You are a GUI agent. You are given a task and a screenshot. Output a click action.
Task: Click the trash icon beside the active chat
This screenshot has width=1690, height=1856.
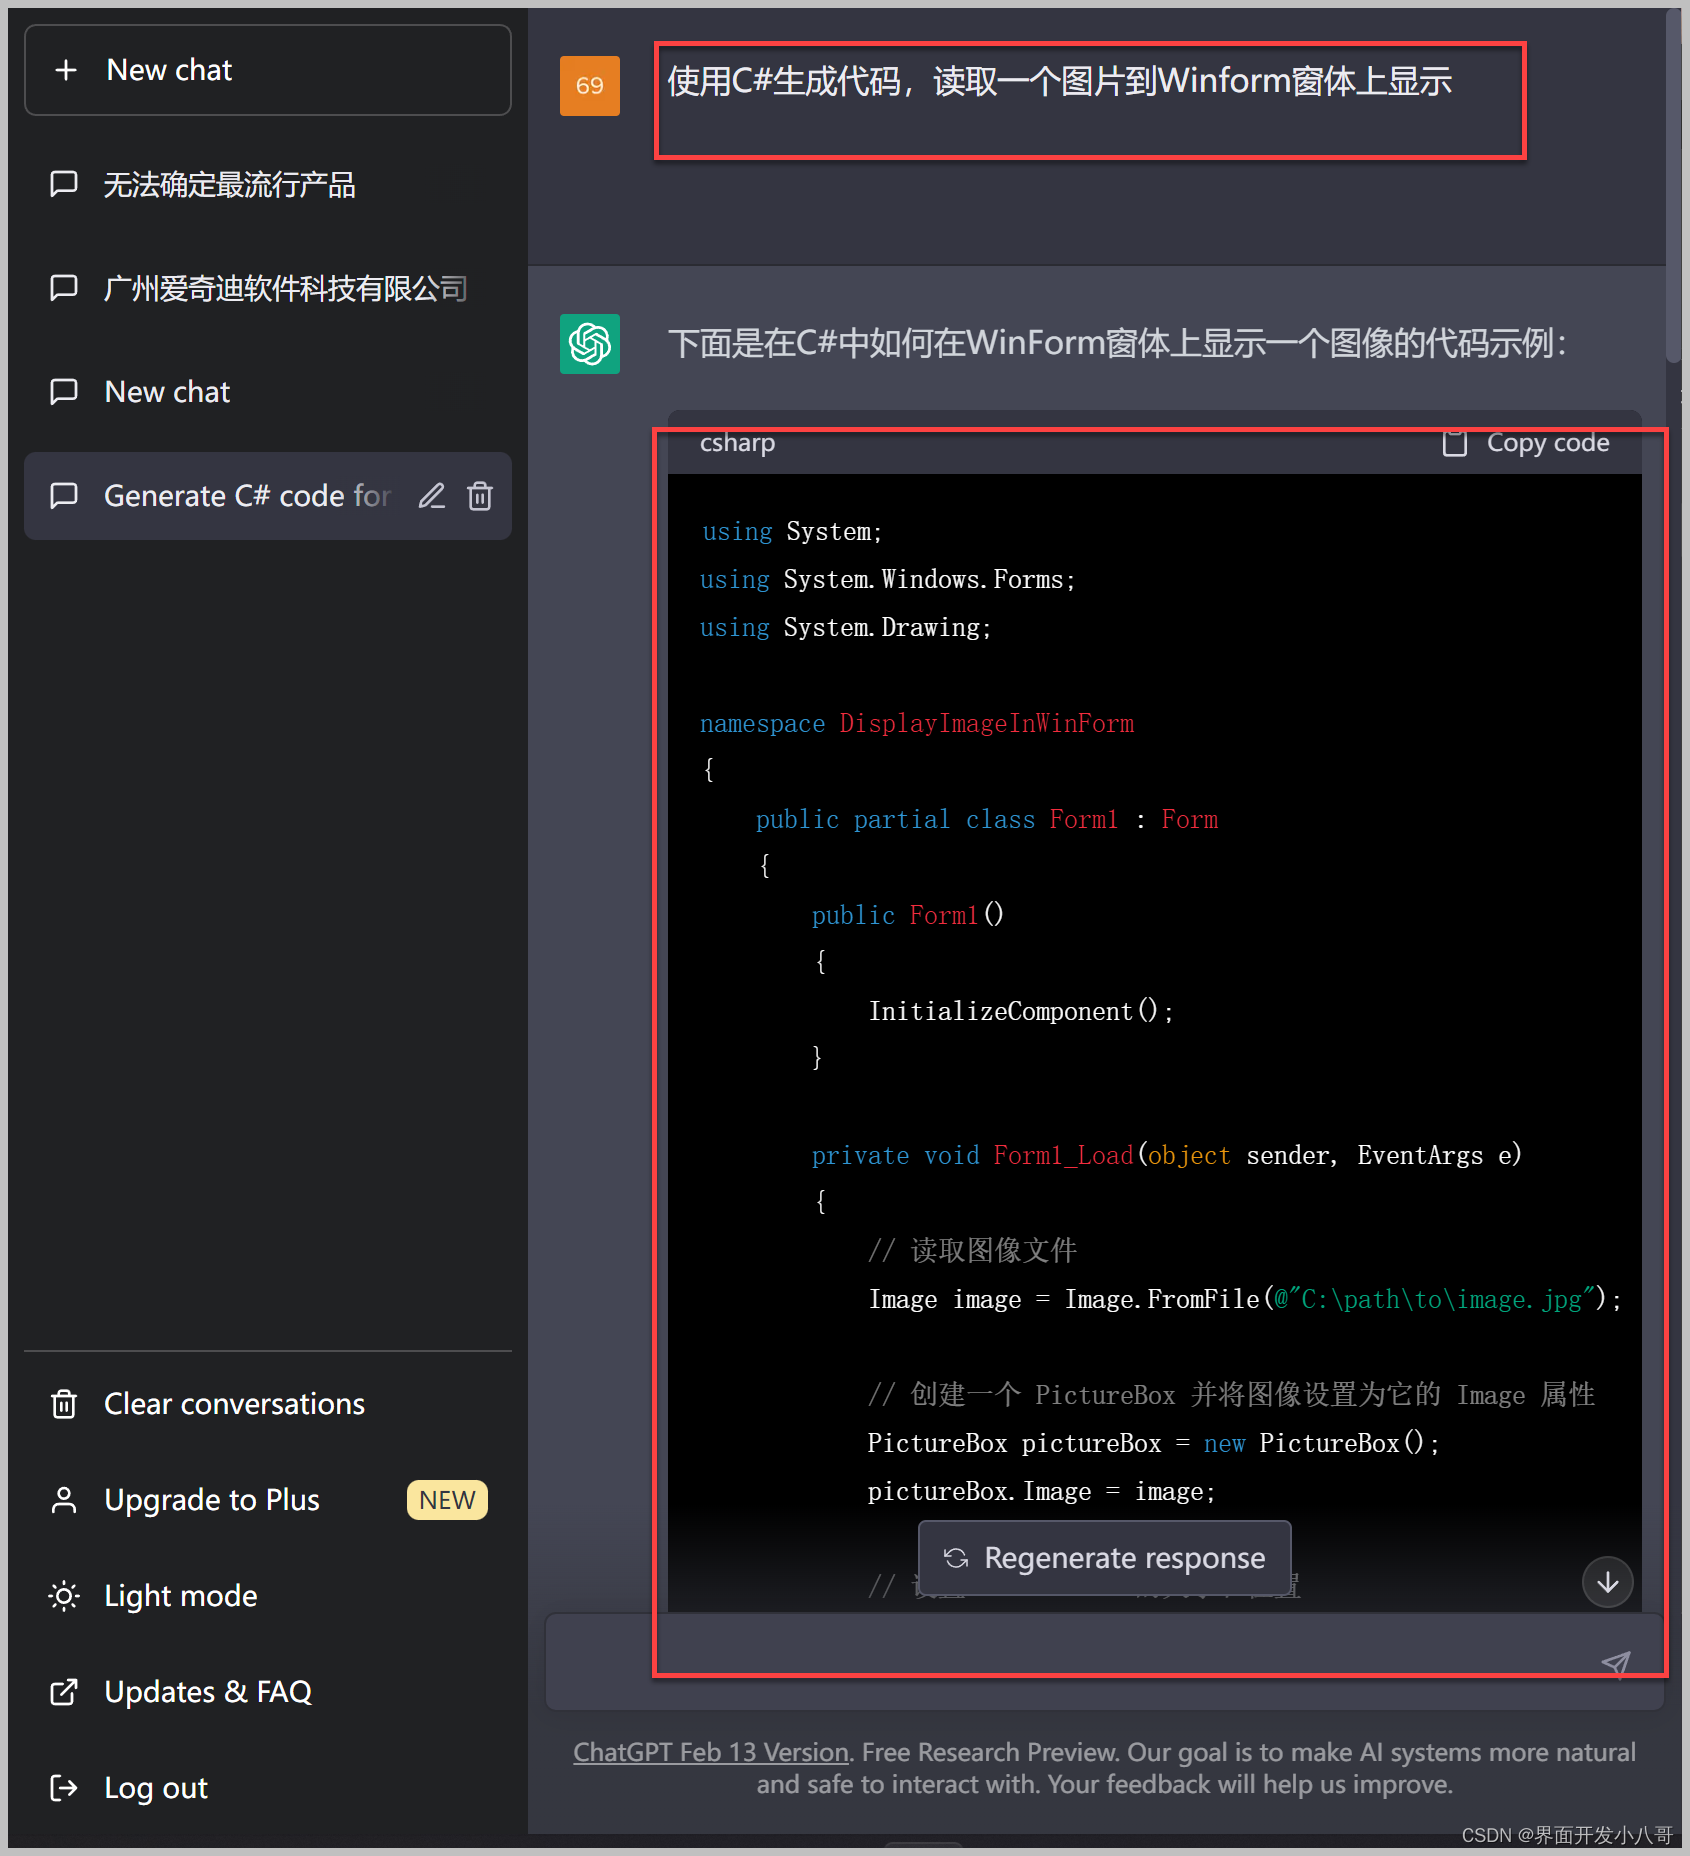[480, 496]
